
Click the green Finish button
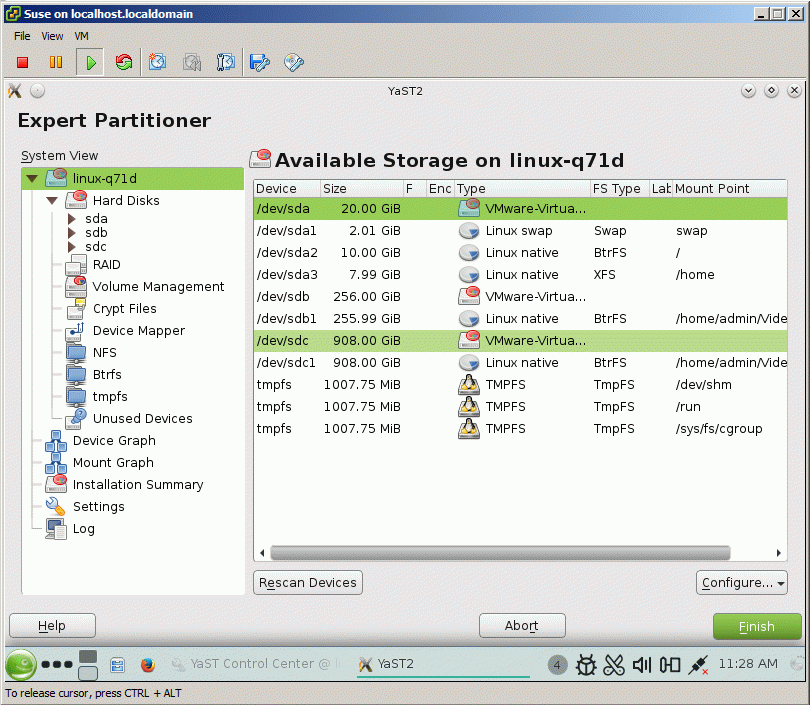757,626
